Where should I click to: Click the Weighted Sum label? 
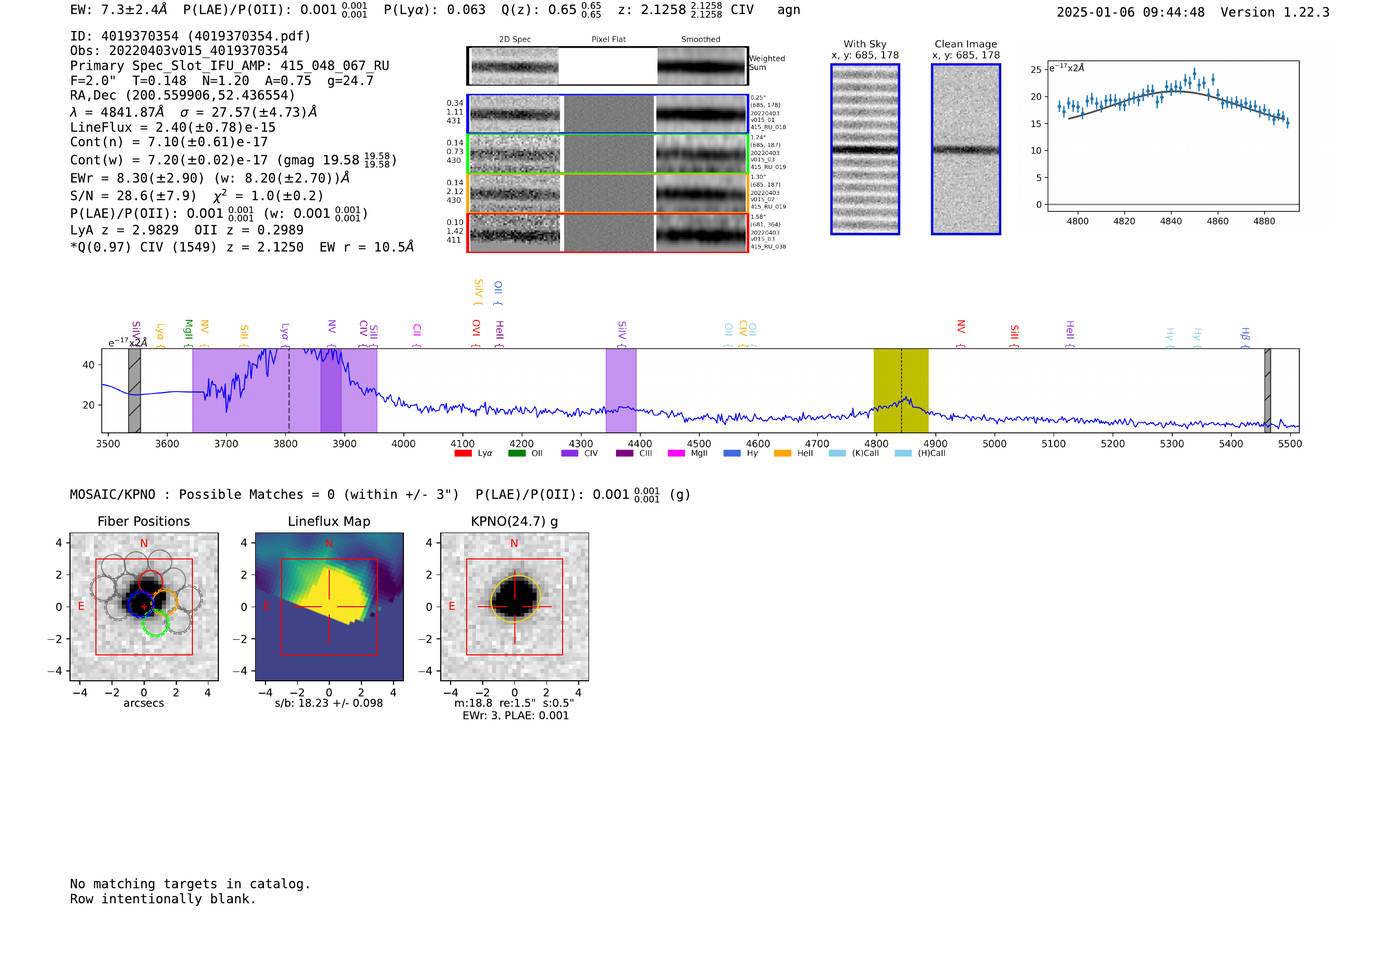[x=767, y=63]
